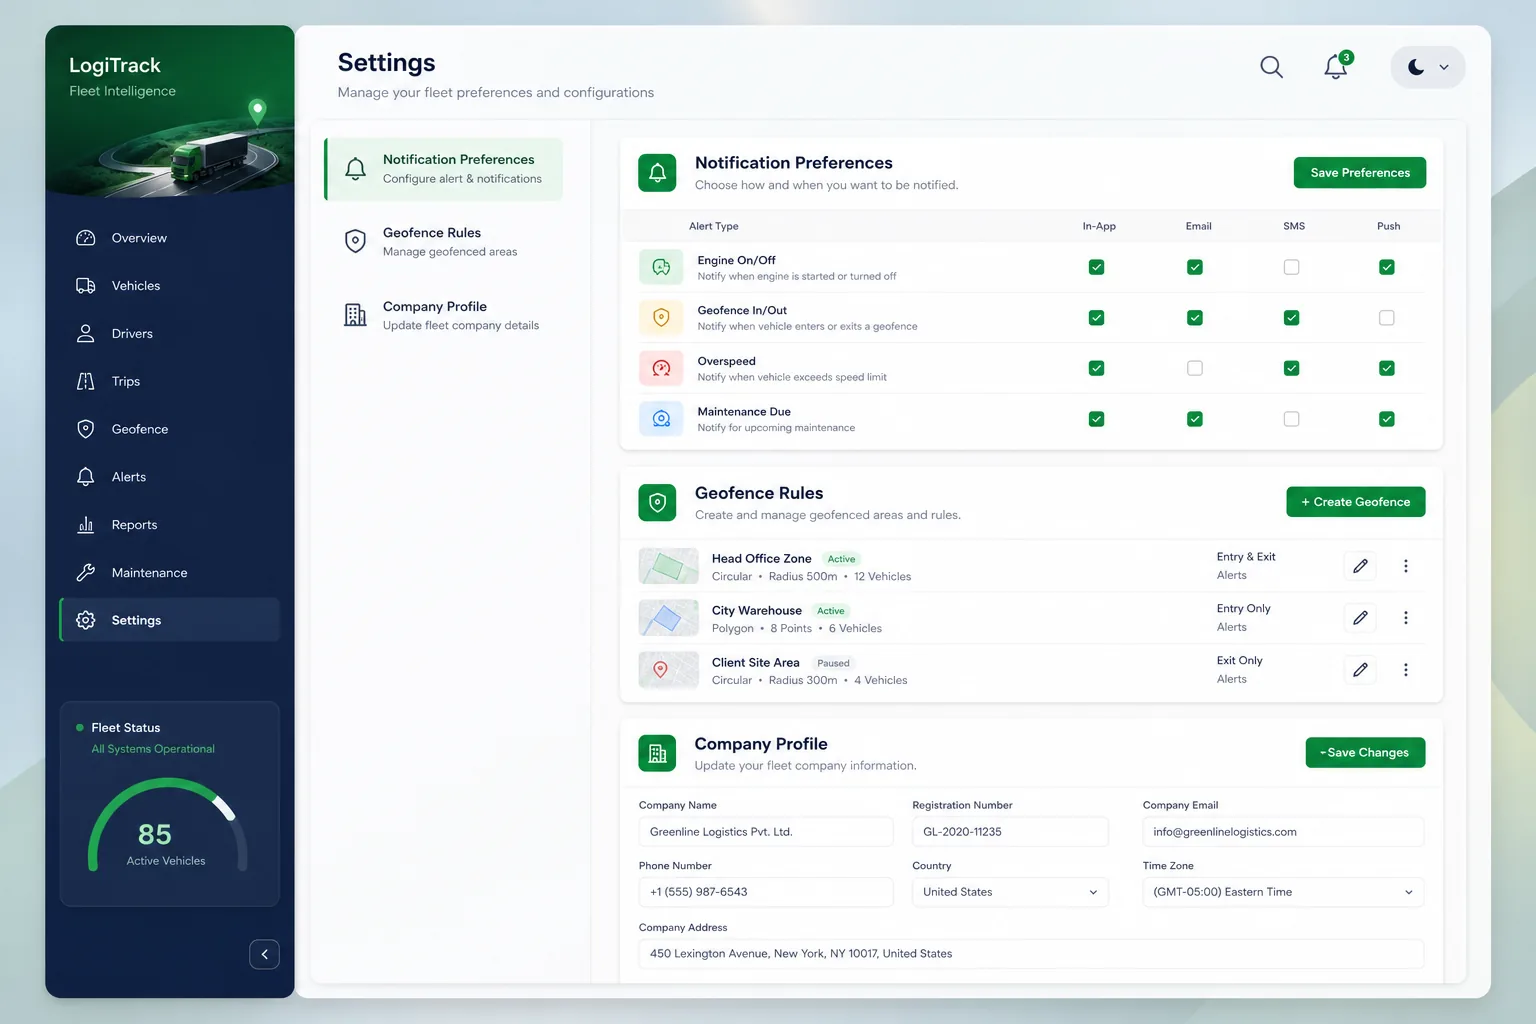Go to Overview in the sidebar
The image size is (1536, 1024).
click(169, 238)
